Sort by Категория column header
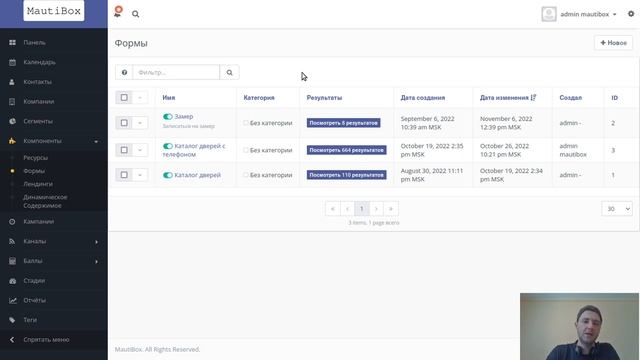This screenshot has width=640, height=360. click(259, 98)
